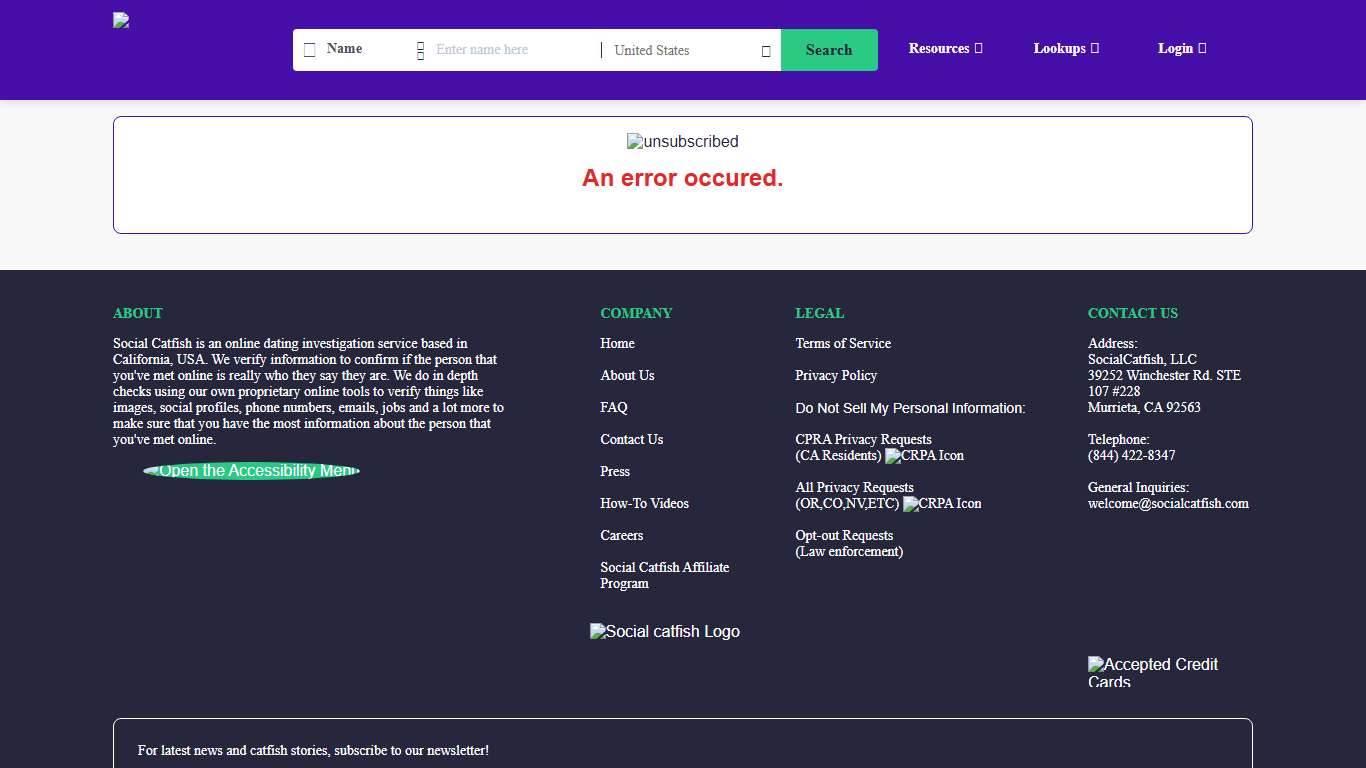Click the CRPA icon beside CA Residents
The height and width of the screenshot is (768, 1366).
tap(924, 456)
